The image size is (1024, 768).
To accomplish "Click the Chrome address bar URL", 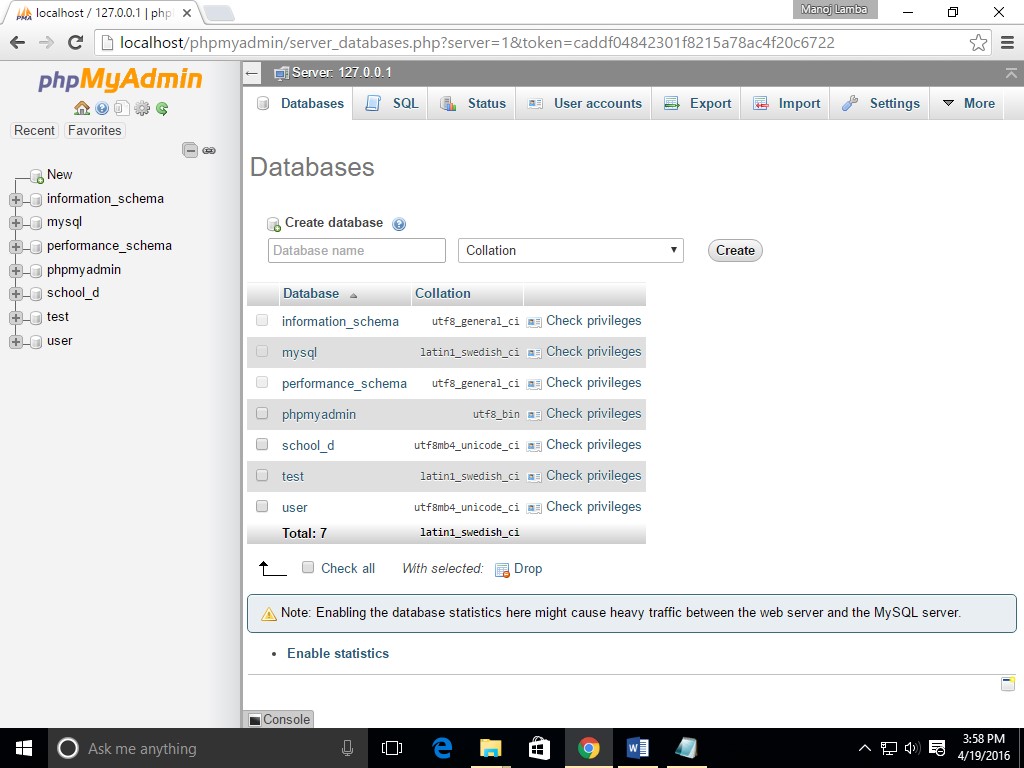I will 477,43.
